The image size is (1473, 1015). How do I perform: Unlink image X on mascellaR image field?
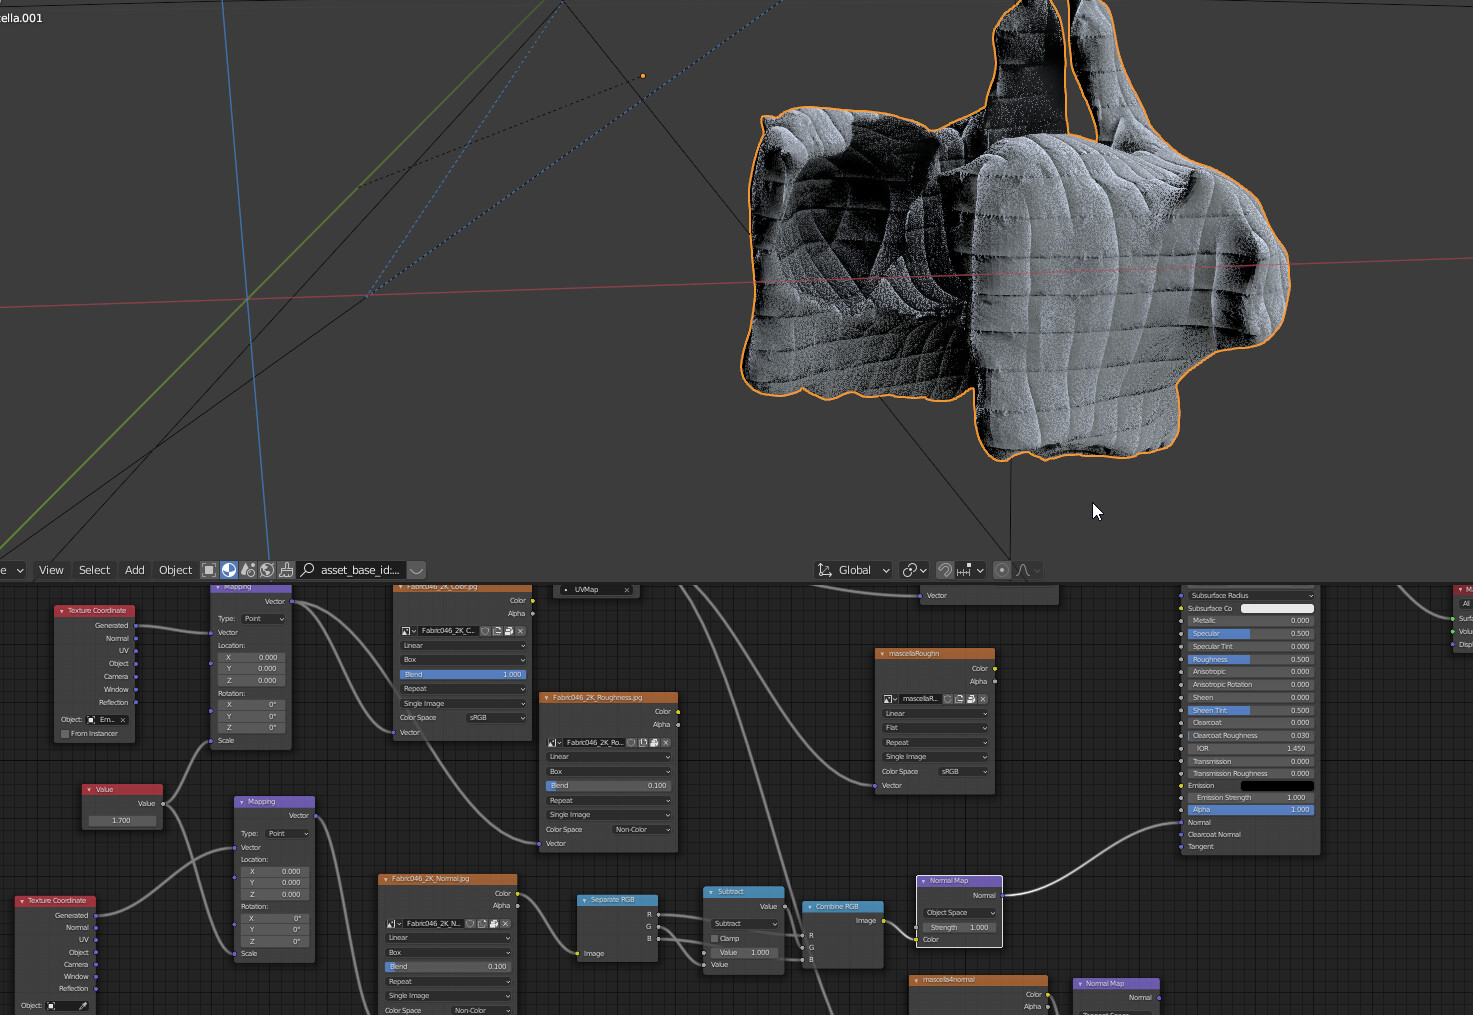pyautogui.click(x=983, y=699)
